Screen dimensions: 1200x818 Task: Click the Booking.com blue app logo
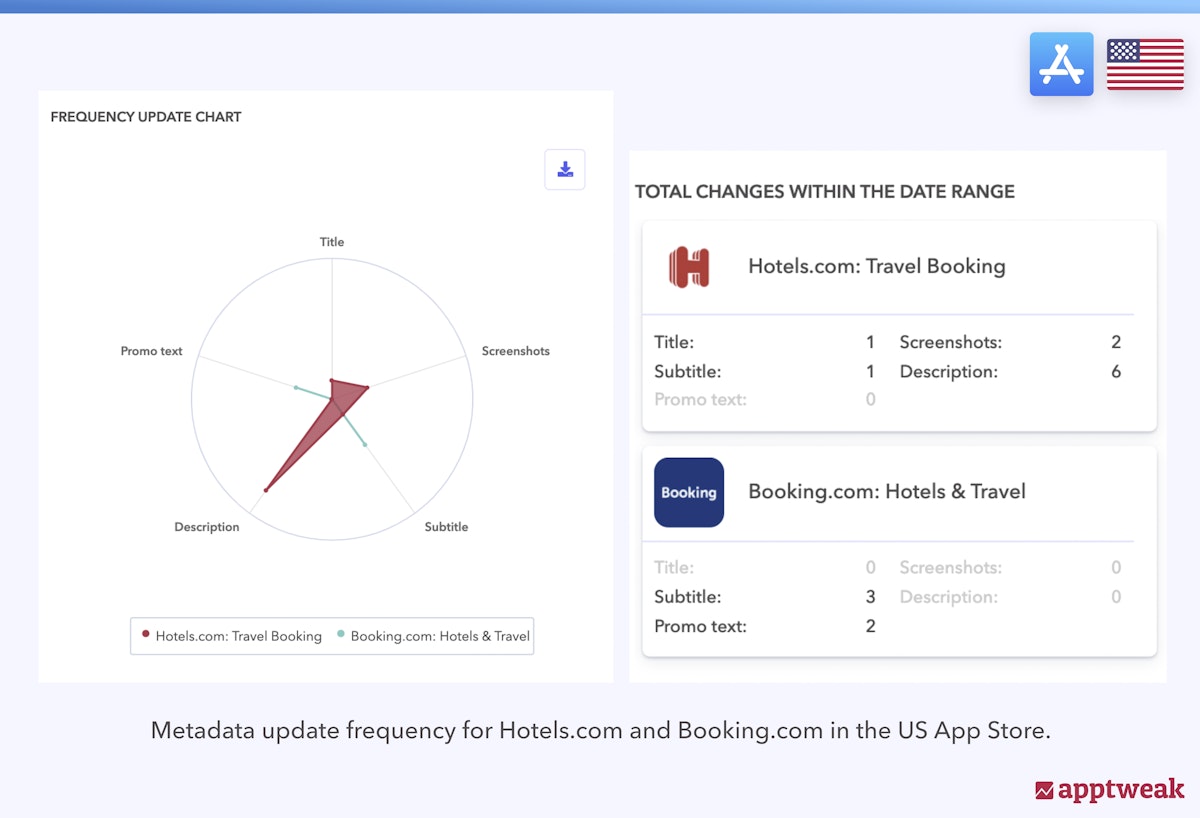coord(689,492)
